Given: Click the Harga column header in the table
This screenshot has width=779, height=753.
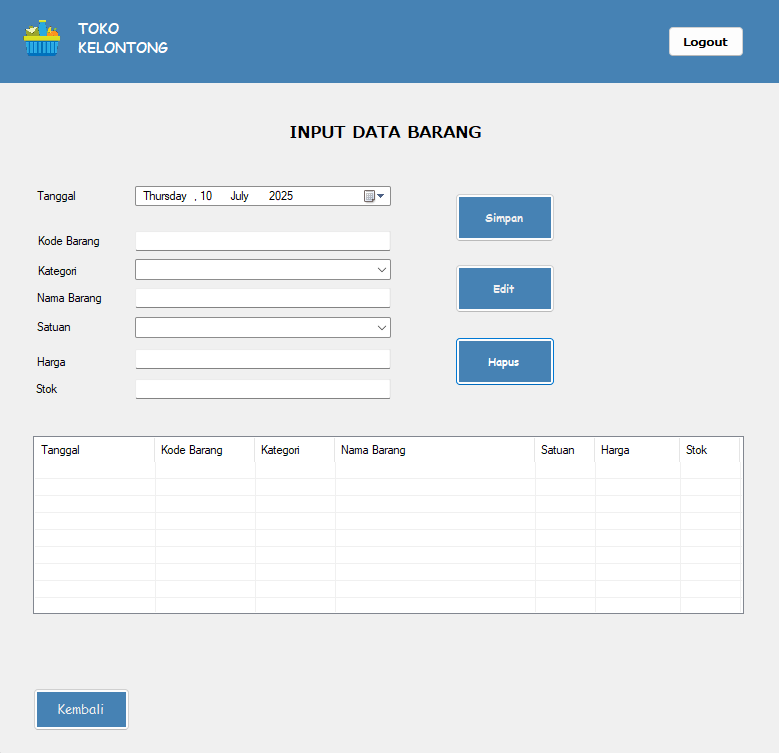Looking at the screenshot, I should pos(637,450).
